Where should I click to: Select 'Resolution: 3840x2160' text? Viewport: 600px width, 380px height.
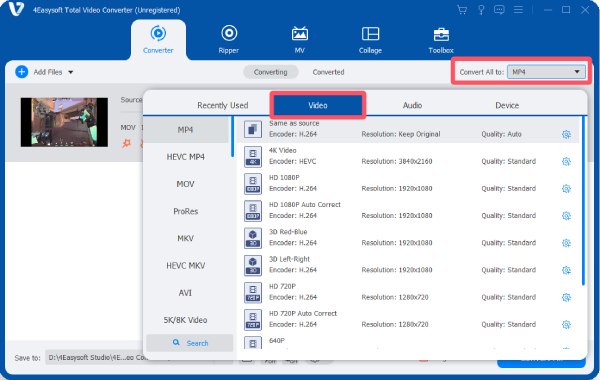(x=397, y=161)
